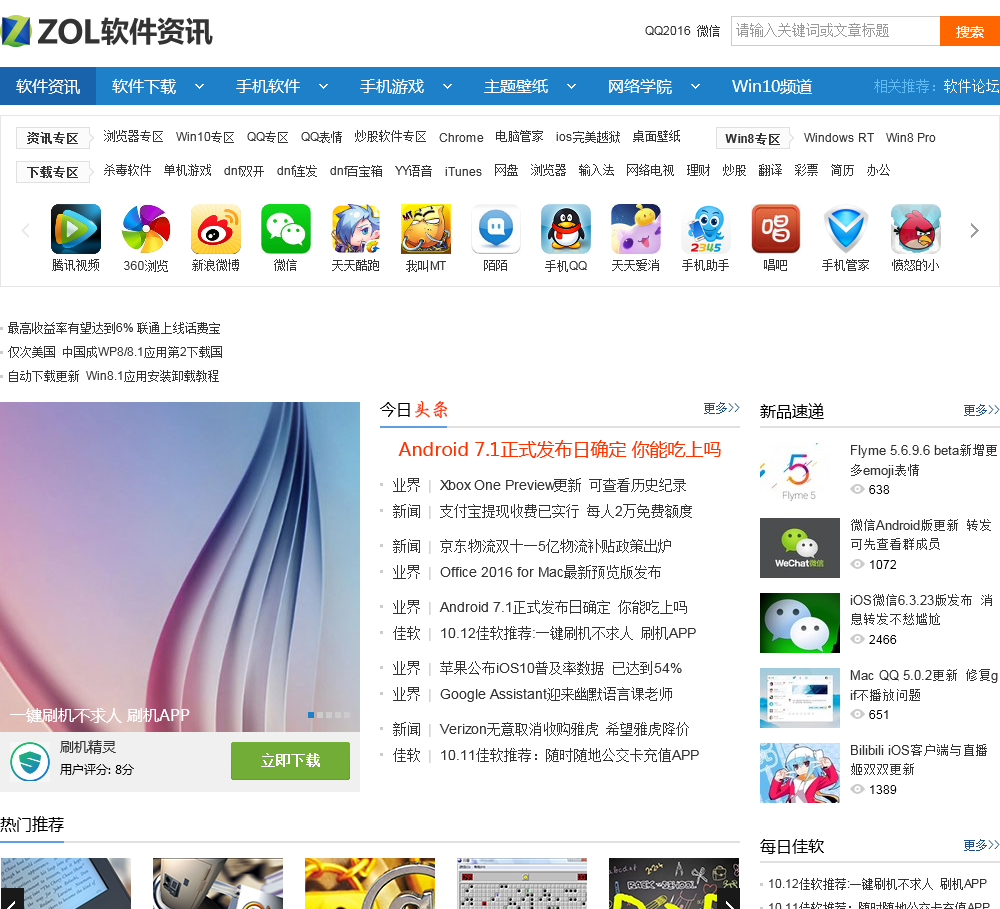The width and height of the screenshot is (1000, 909).
Task: Open the Windows RT link
Action: pyautogui.click(x=839, y=138)
